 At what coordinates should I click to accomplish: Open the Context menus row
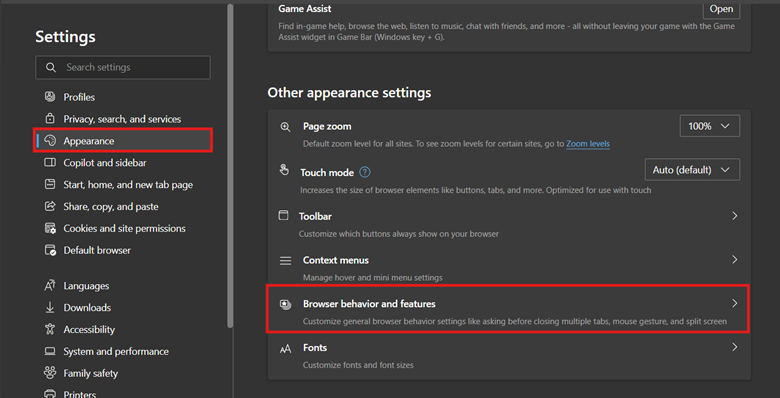(x=509, y=268)
